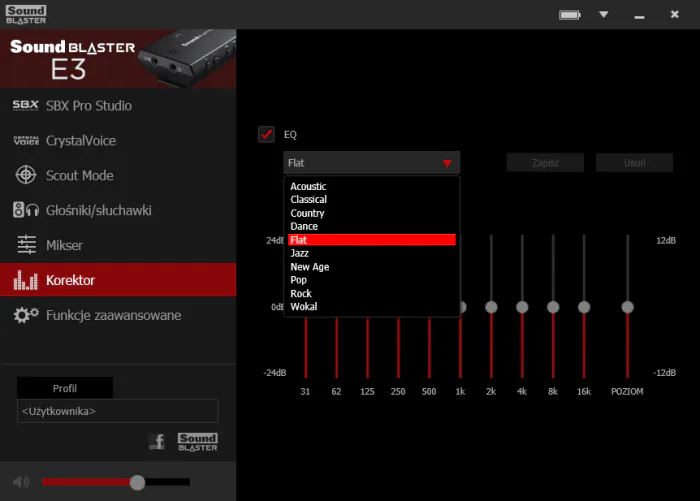Toggle the EQ checkbox
The height and width of the screenshot is (501, 700).
267,134
